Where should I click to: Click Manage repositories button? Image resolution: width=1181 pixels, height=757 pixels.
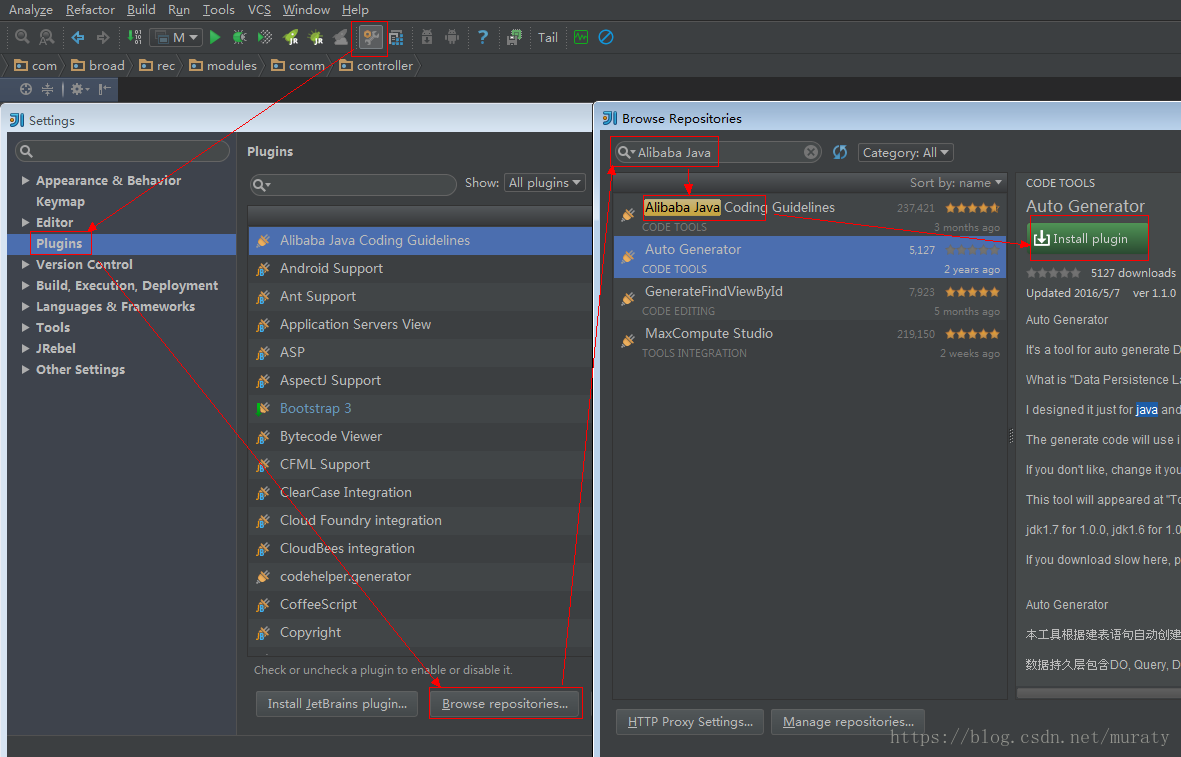point(848,722)
